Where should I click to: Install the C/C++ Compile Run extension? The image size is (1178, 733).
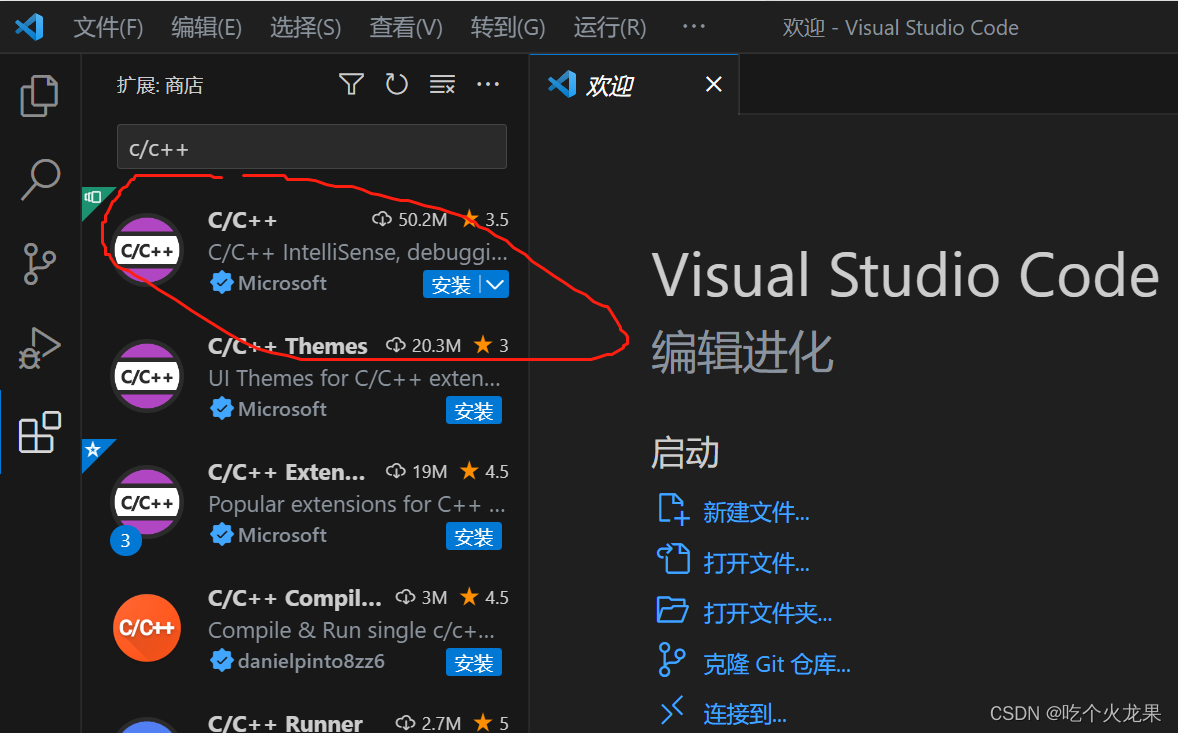pos(474,663)
